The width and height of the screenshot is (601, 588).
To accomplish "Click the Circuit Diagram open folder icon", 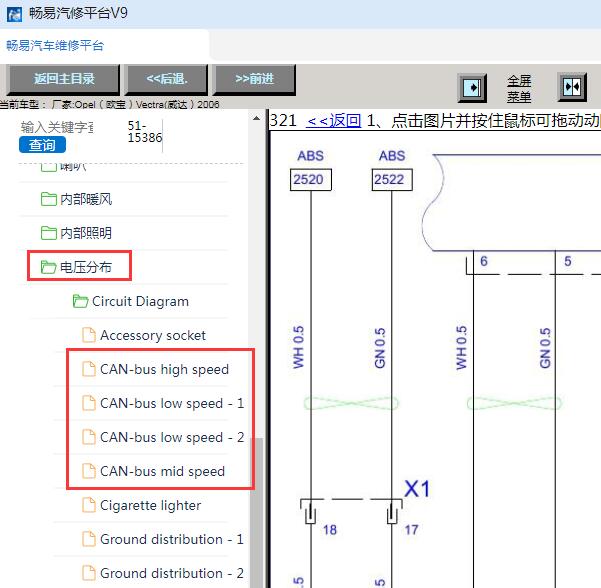I will (x=80, y=301).
